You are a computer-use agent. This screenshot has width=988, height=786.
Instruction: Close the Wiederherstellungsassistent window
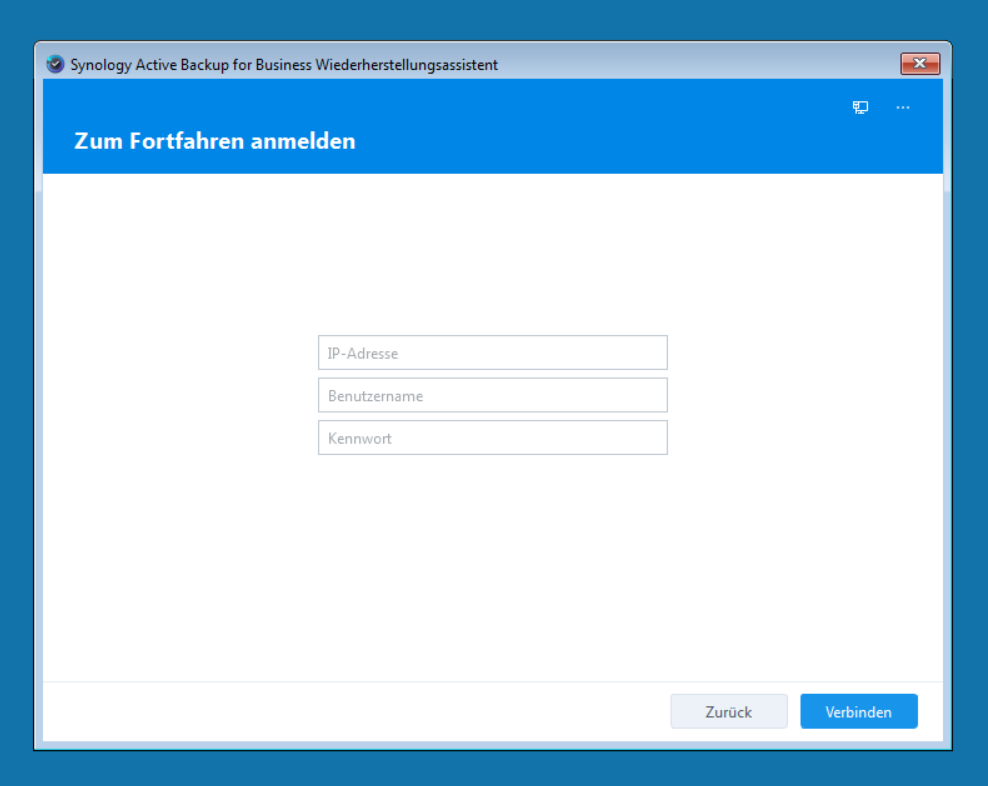click(x=919, y=64)
